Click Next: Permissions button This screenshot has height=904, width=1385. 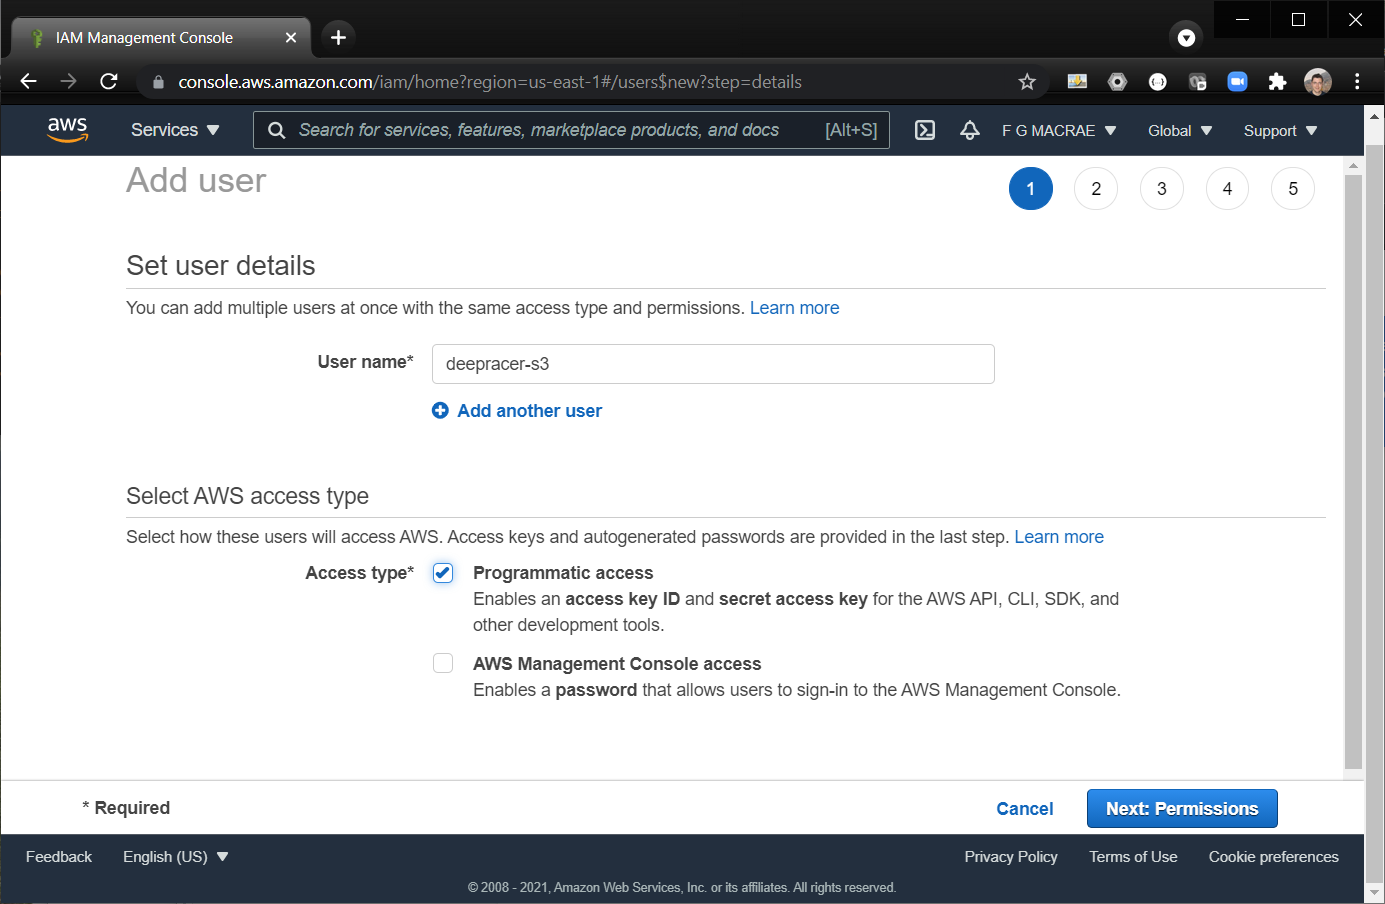click(x=1182, y=809)
